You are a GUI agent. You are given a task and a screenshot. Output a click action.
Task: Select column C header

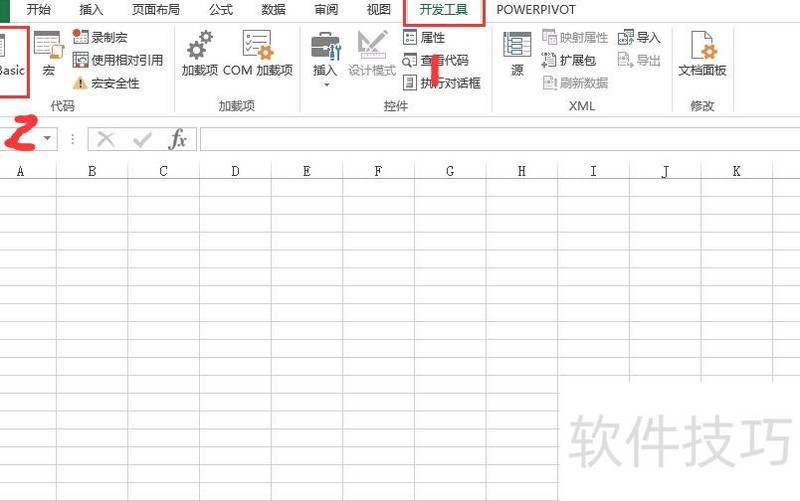[x=163, y=171]
